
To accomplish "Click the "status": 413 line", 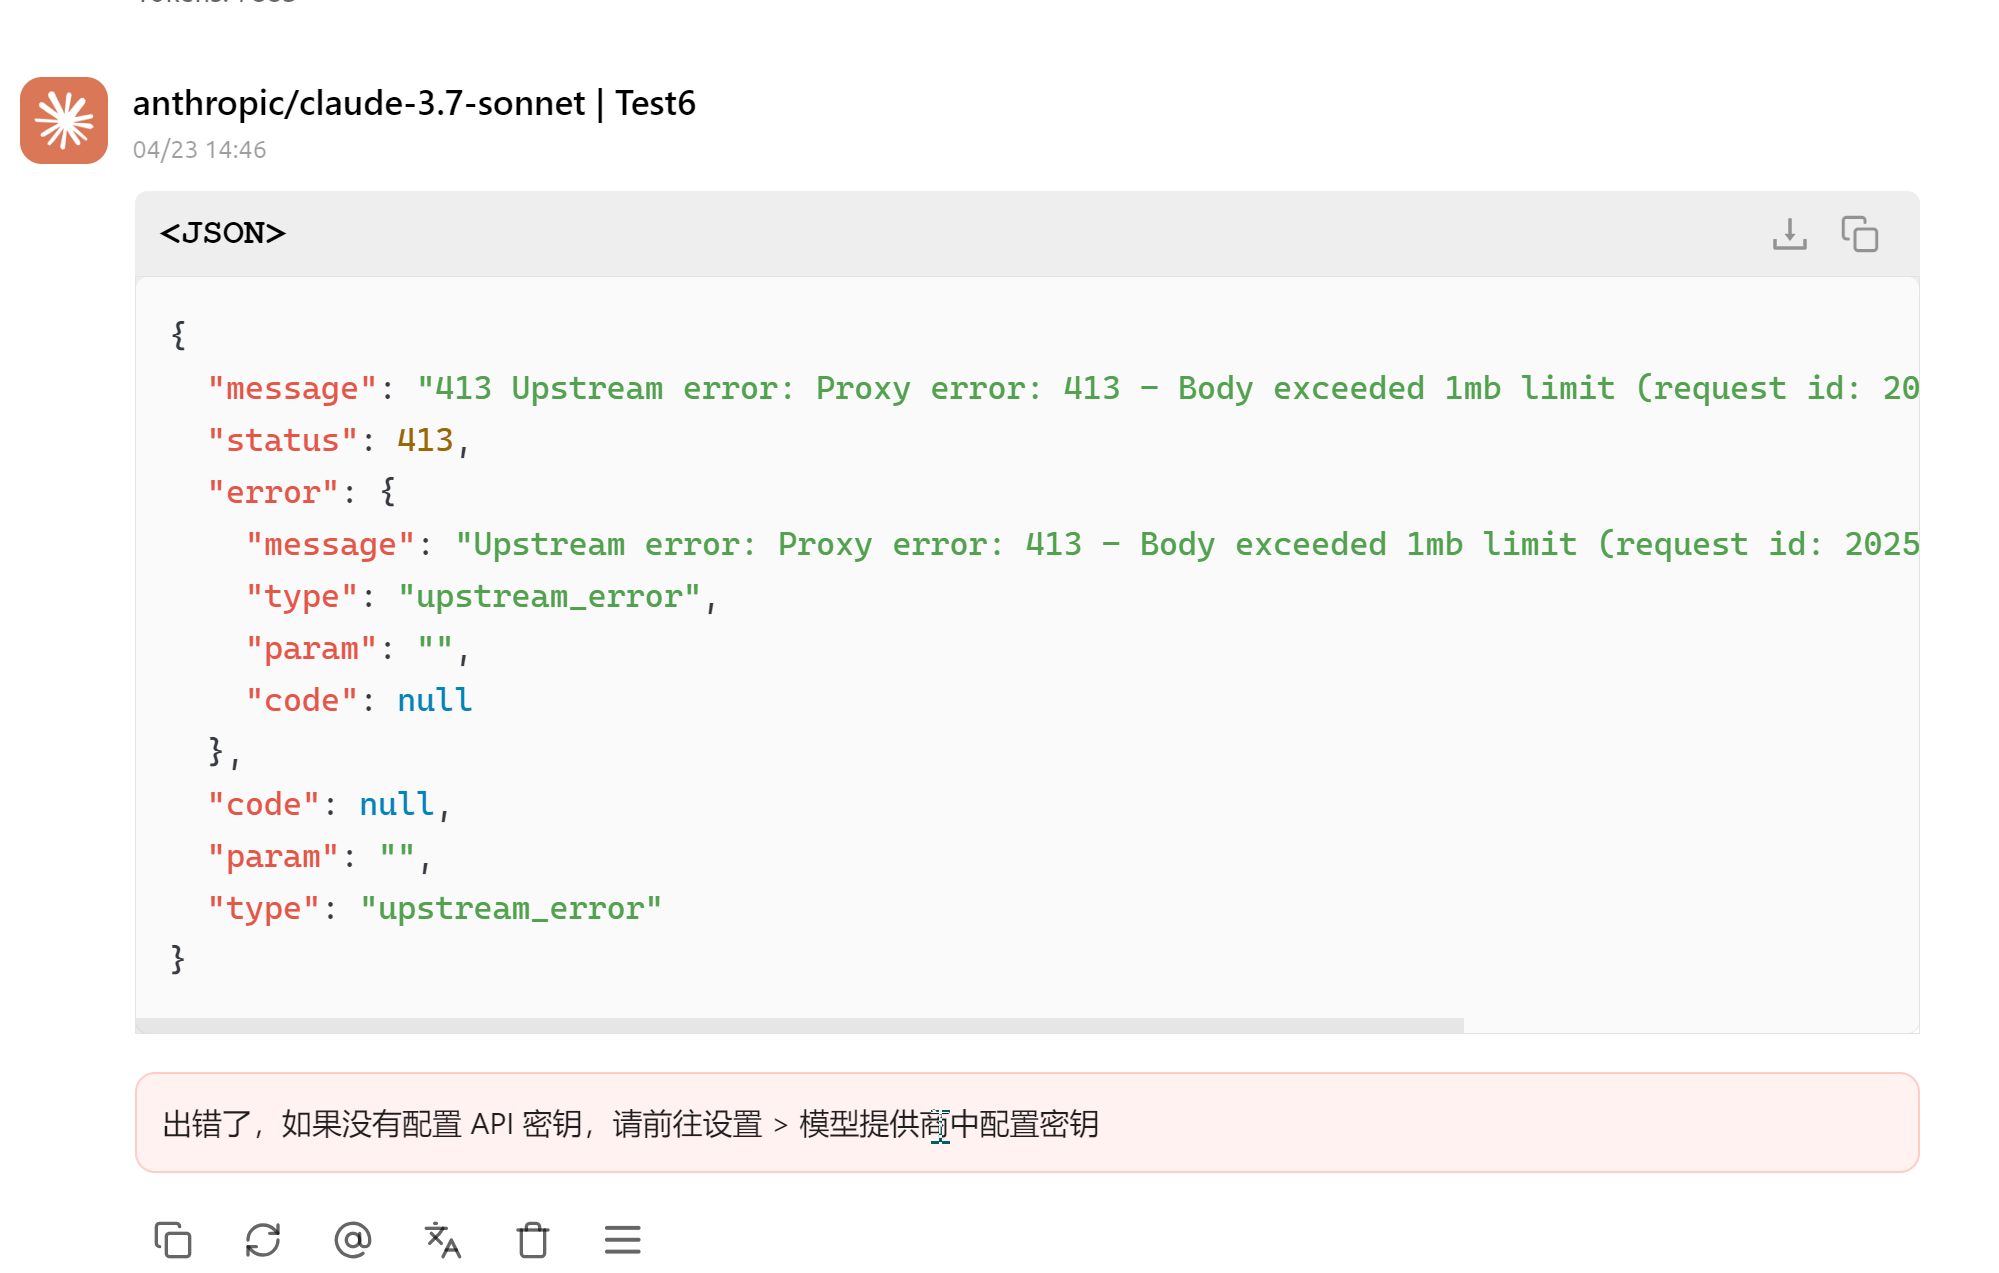I will [339, 441].
